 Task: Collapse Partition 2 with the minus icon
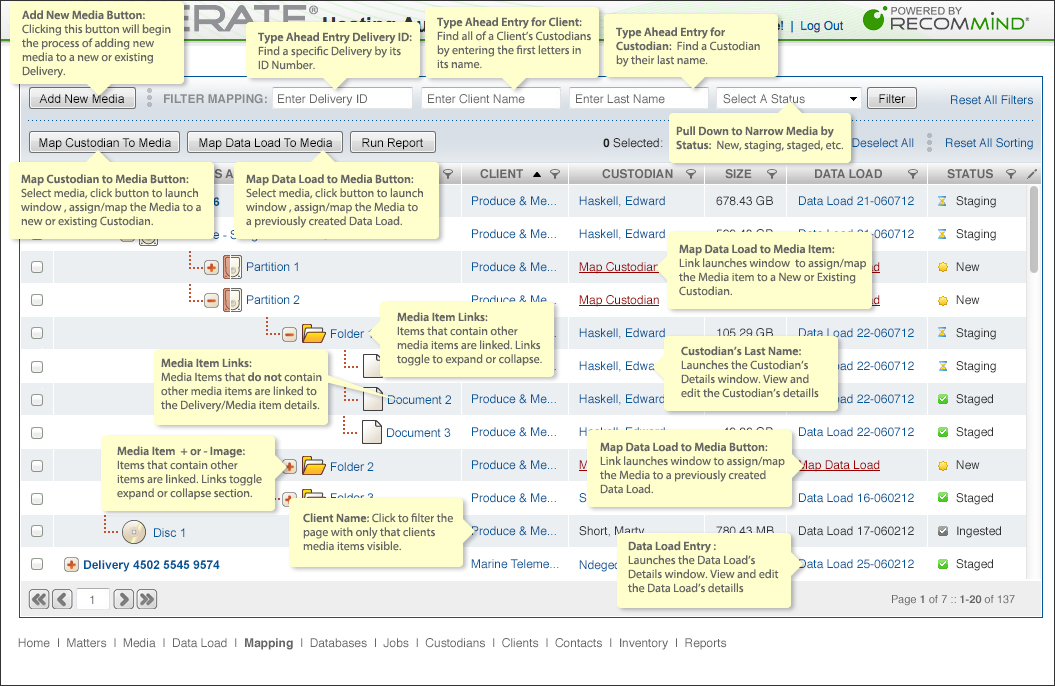(x=211, y=301)
